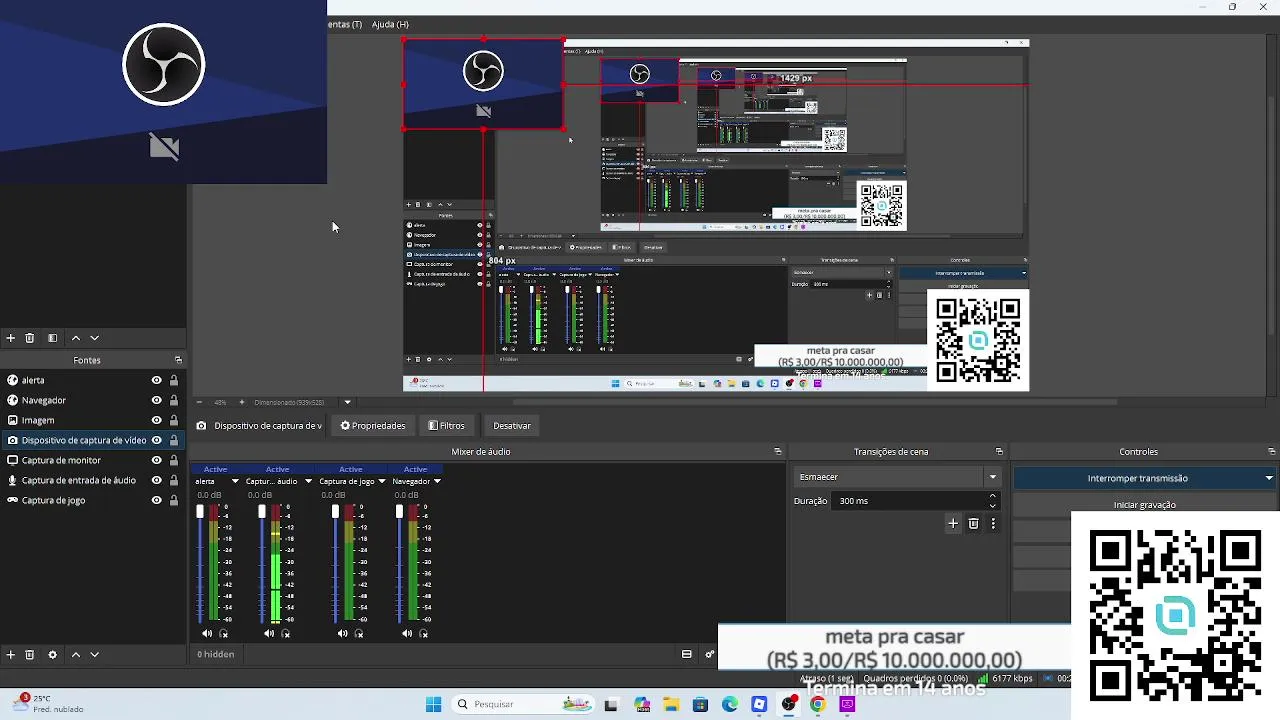Click the Duração 300 ms field
This screenshot has height=720, width=1280.
(908, 500)
